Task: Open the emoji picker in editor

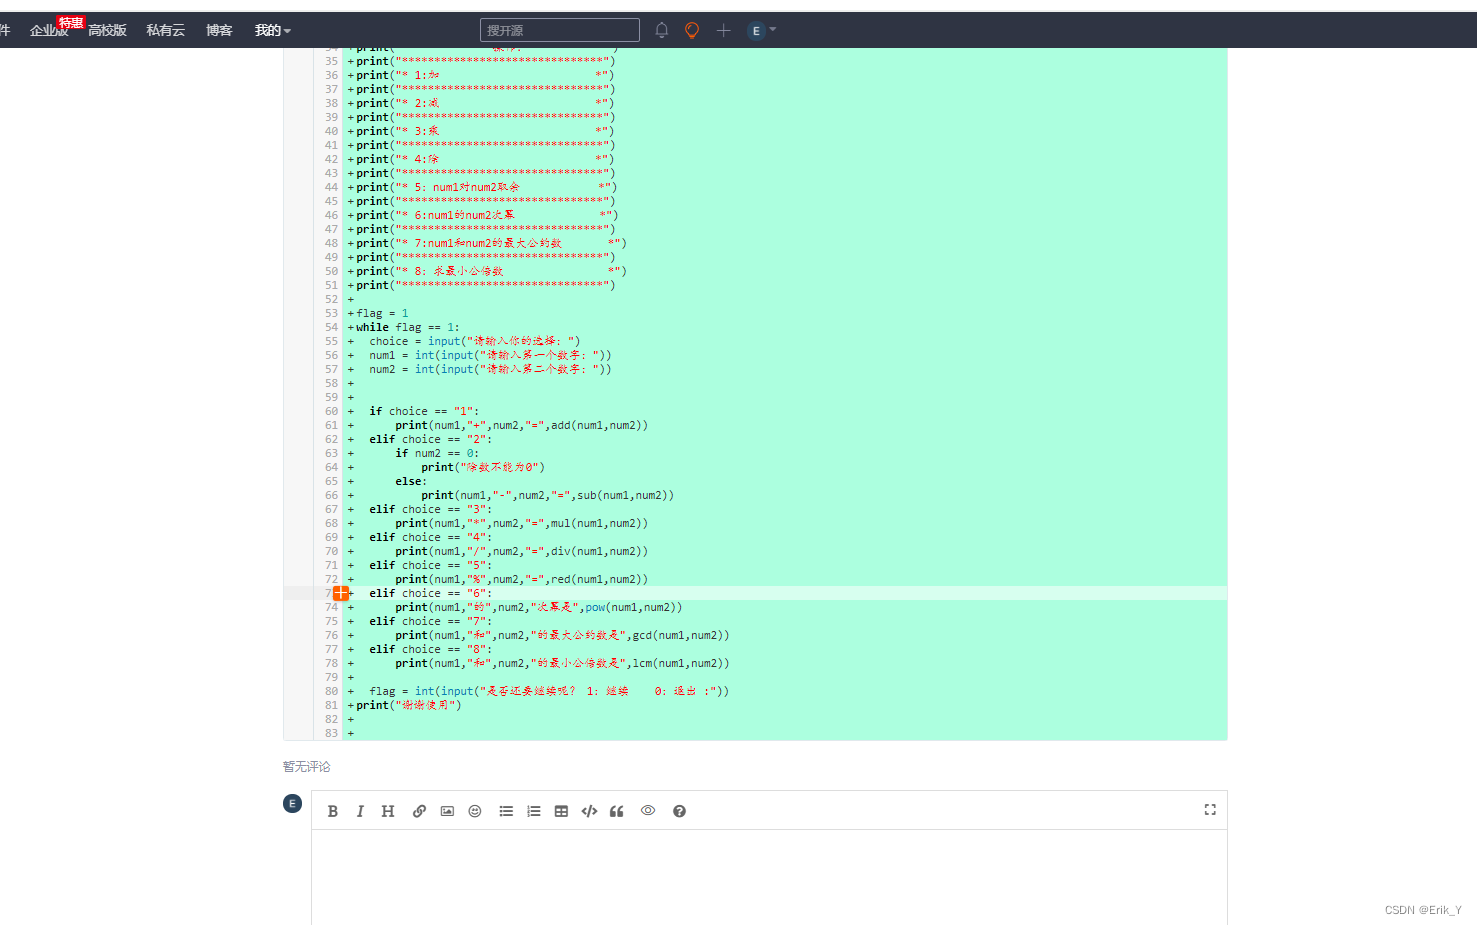Action: [475, 811]
